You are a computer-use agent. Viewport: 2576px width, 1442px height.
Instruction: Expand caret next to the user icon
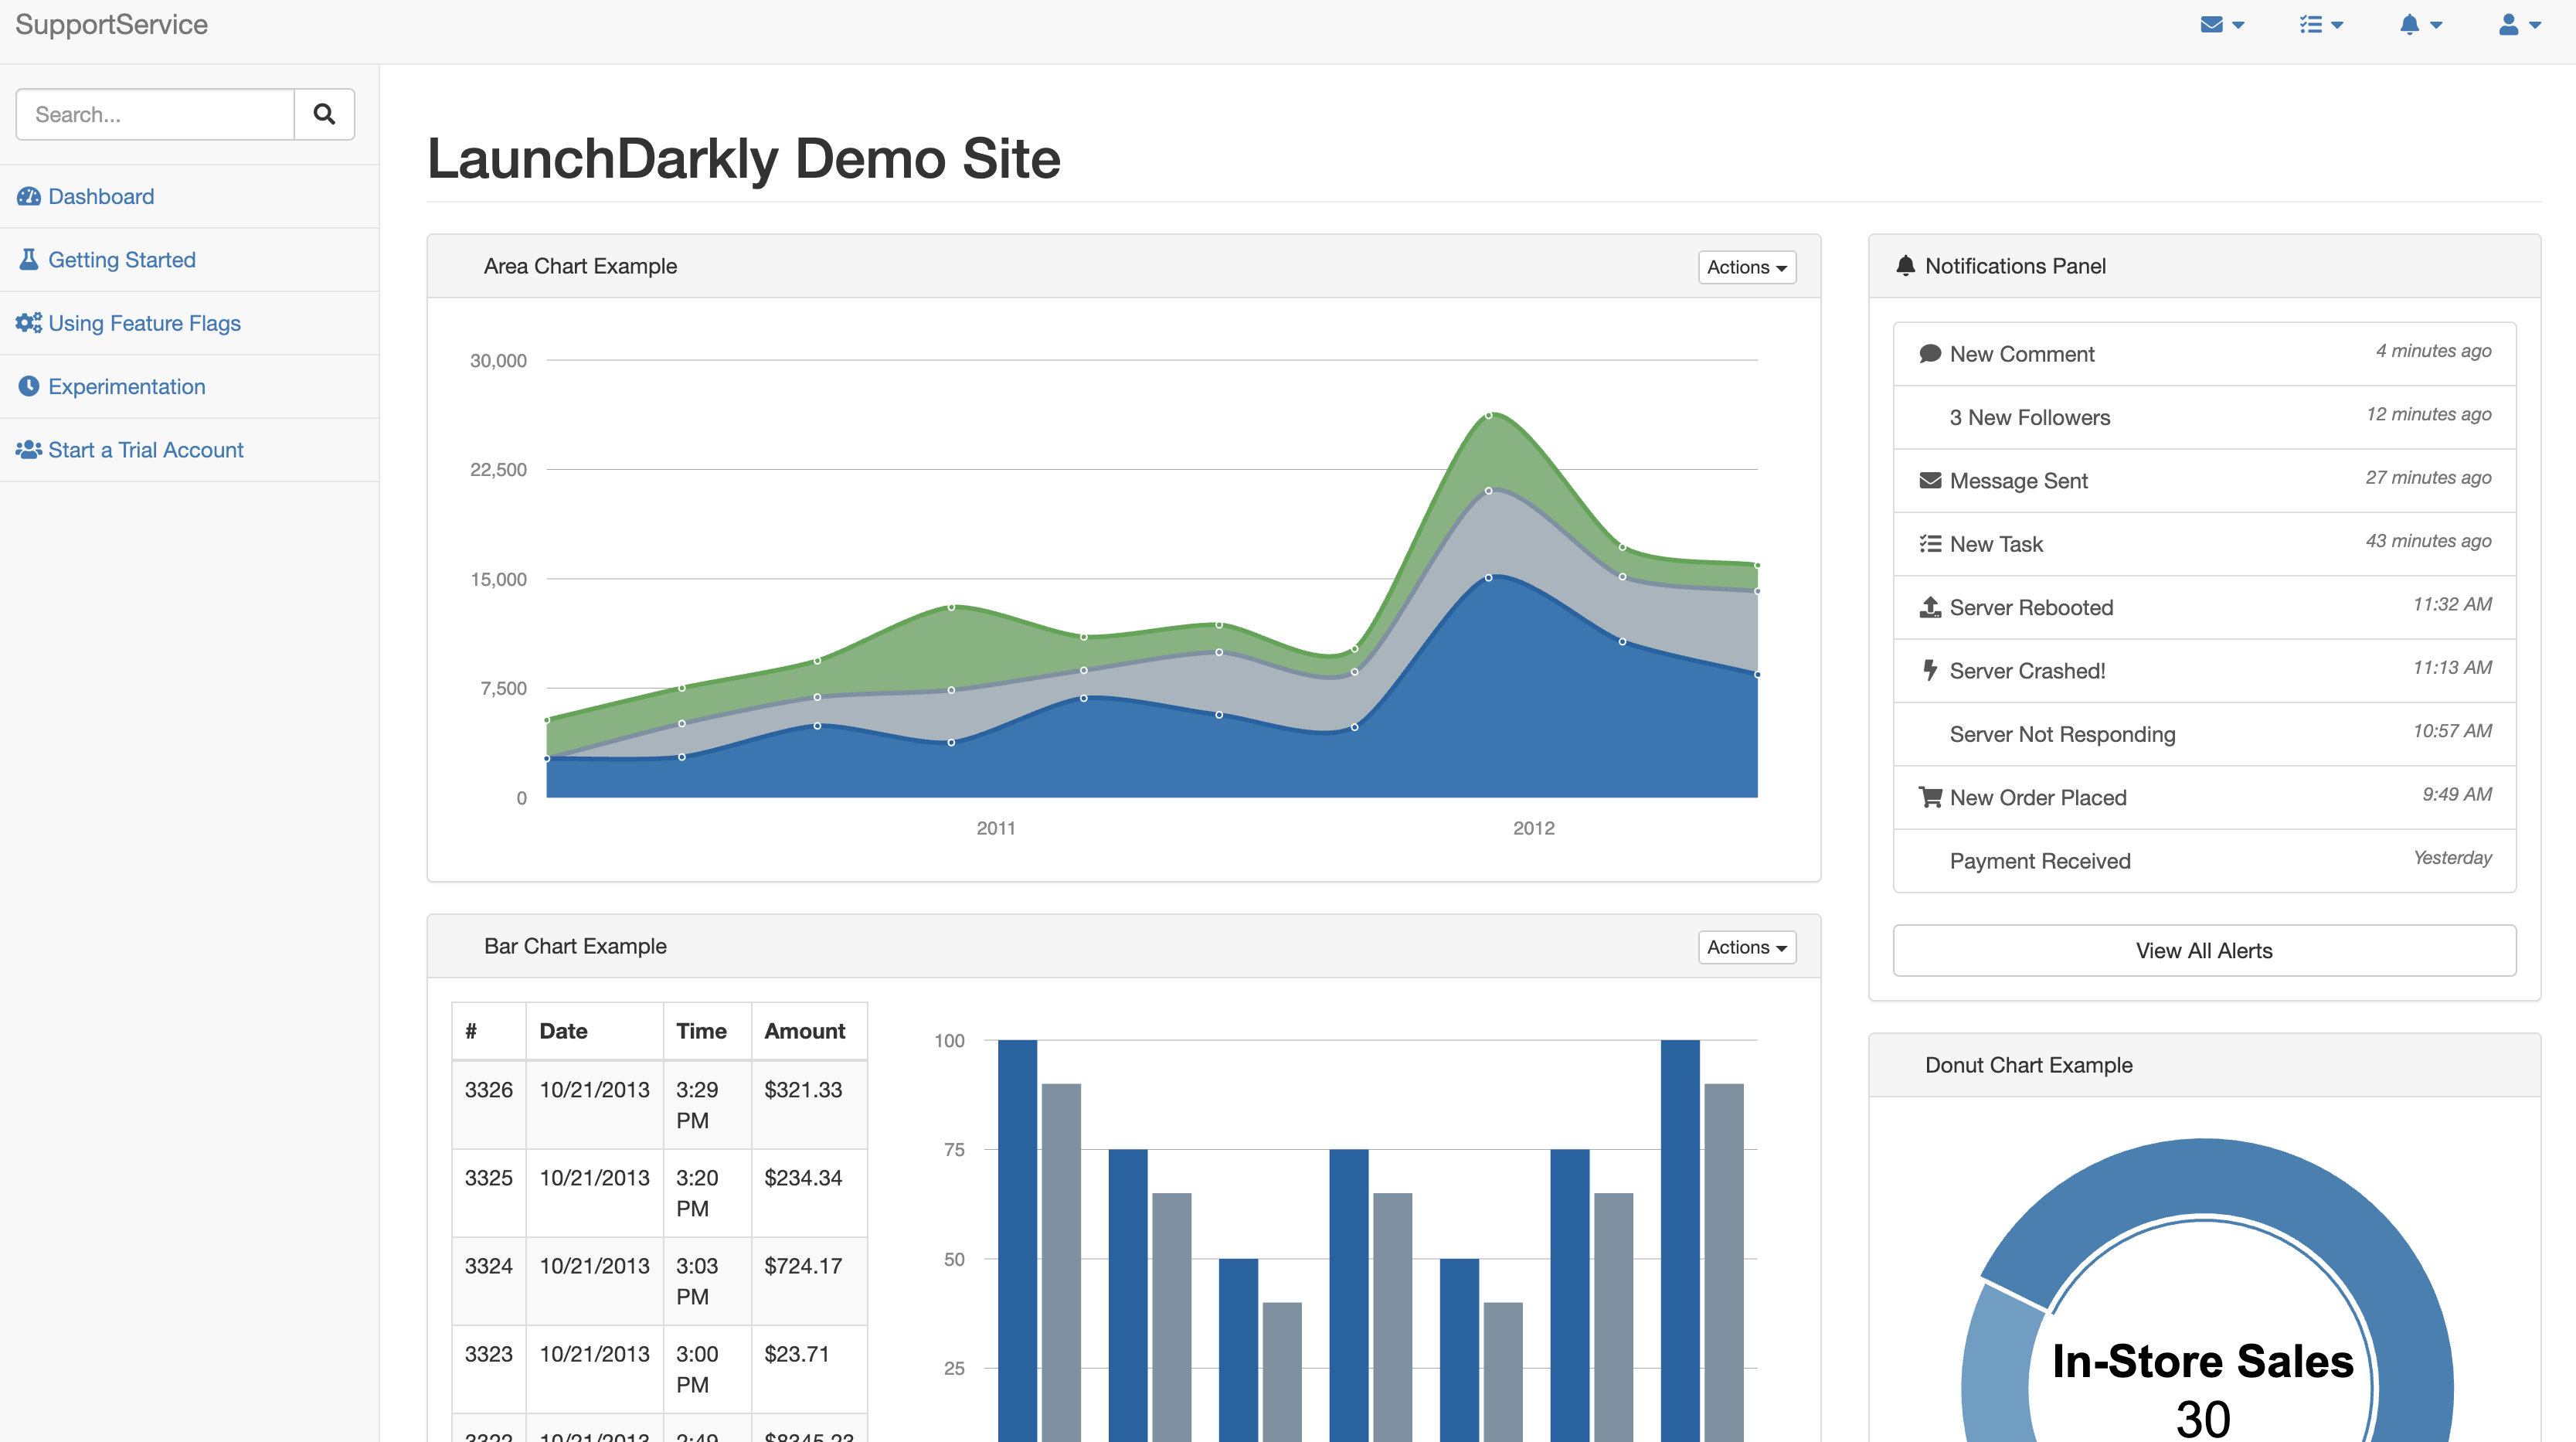coord(2535,26)
